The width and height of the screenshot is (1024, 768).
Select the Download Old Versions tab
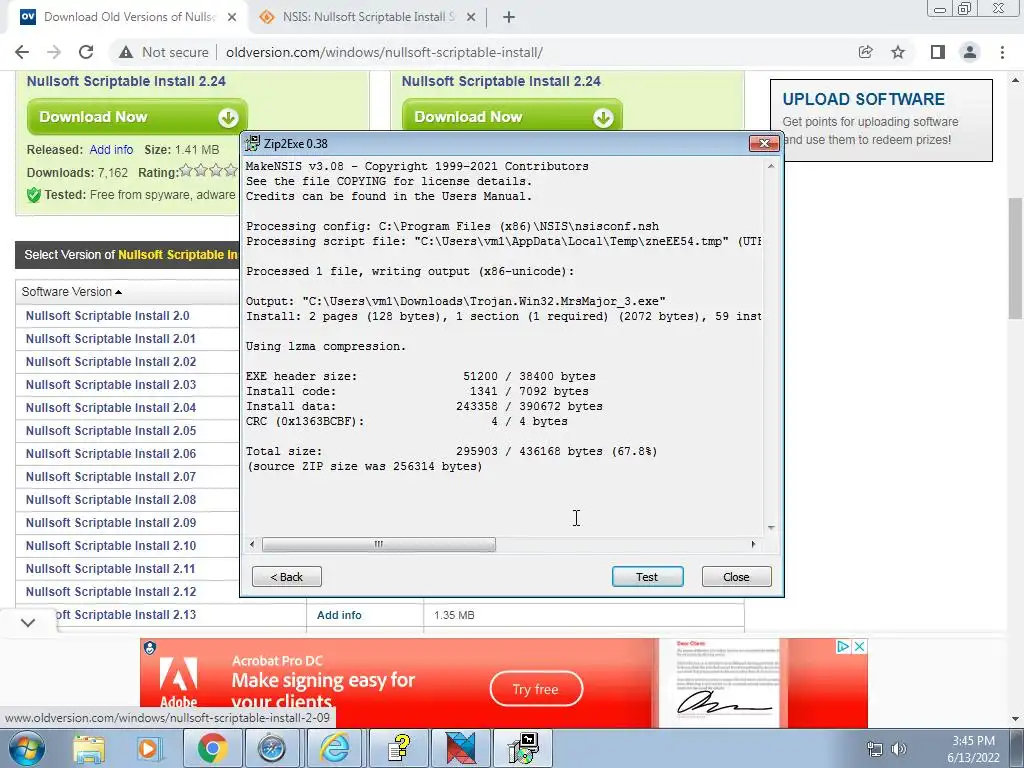click(129, 17)
